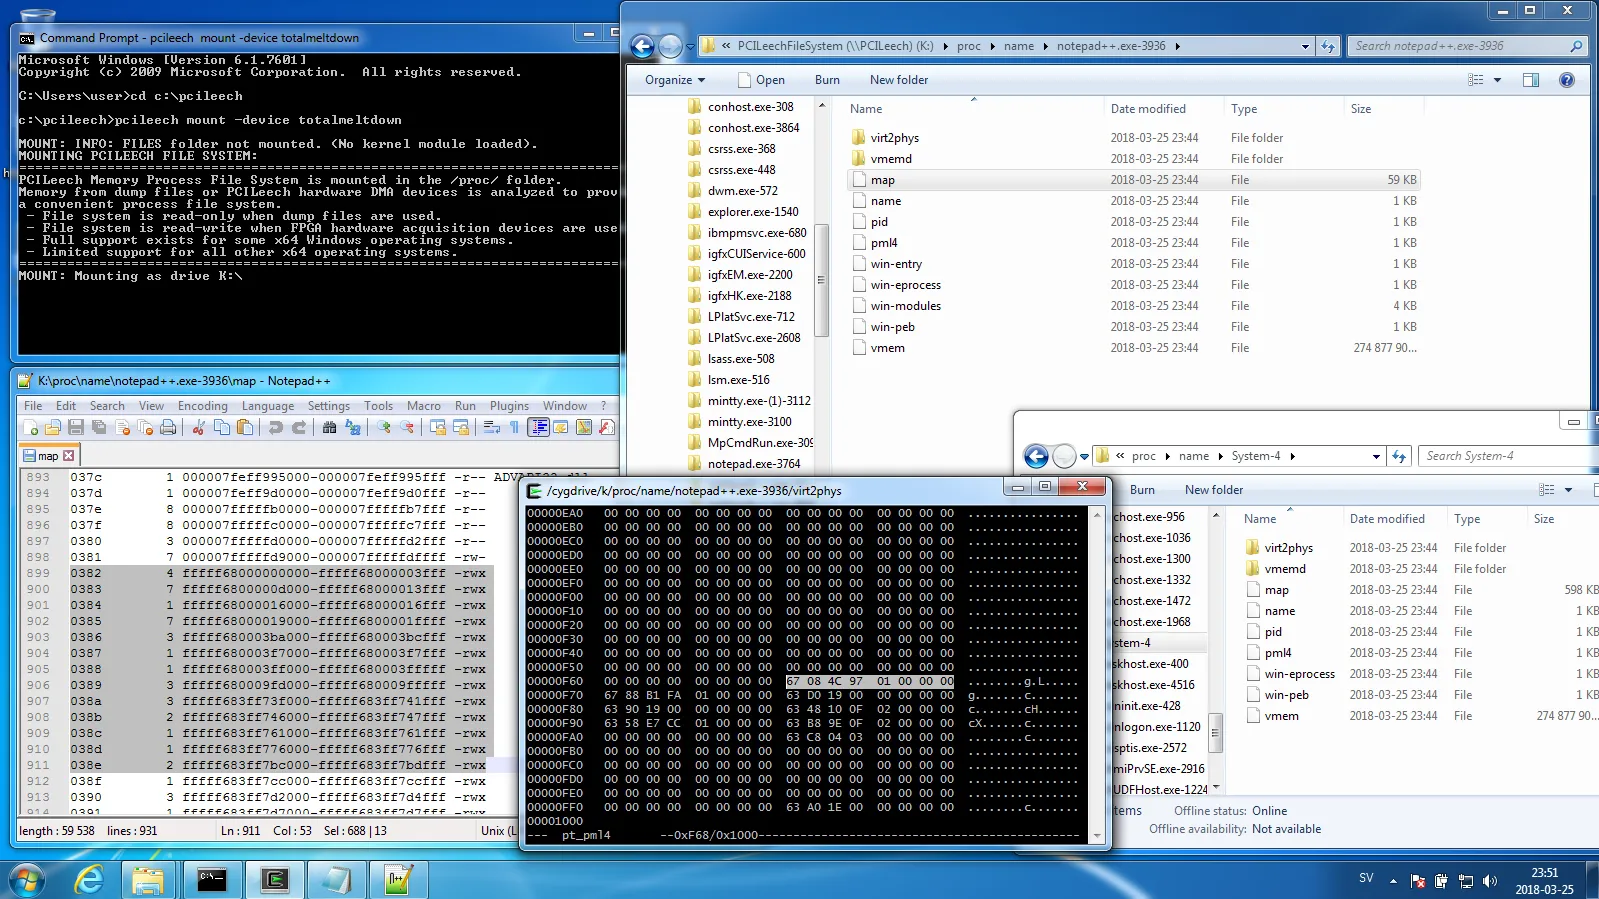Click the New file icon in Notepad++
This screenshot has width=1599, height=899.
click(x=30, y=428)
